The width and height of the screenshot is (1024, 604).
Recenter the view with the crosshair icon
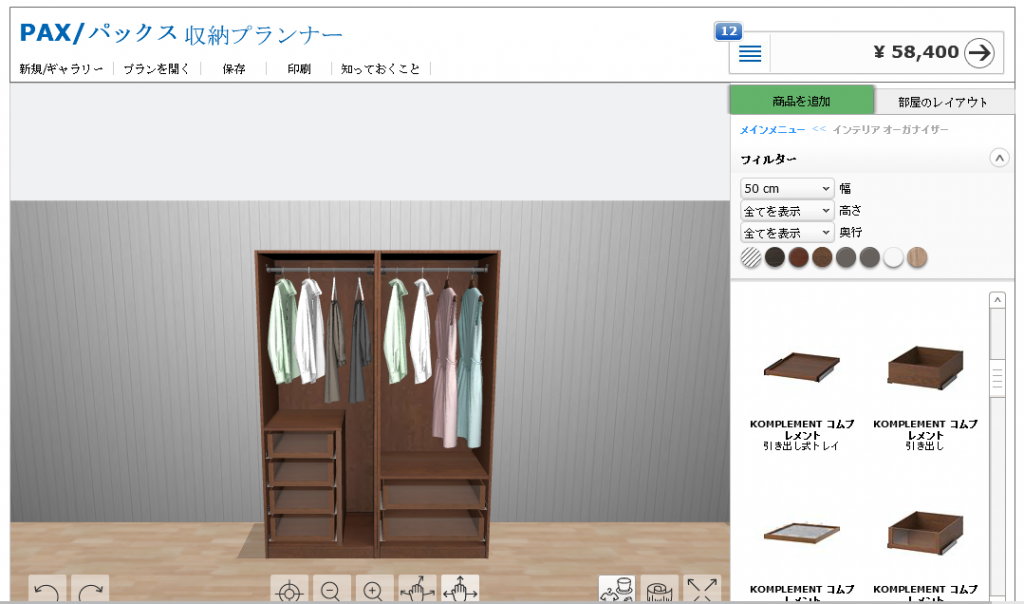(289, 590)
